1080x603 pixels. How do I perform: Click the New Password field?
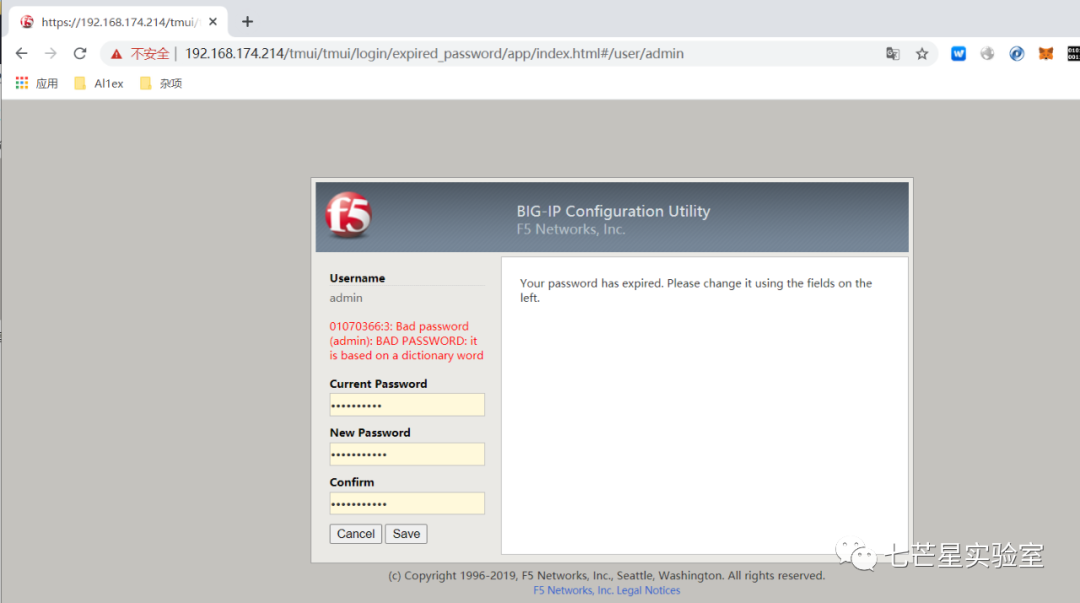pyautogui.click(x=407, y=454)
